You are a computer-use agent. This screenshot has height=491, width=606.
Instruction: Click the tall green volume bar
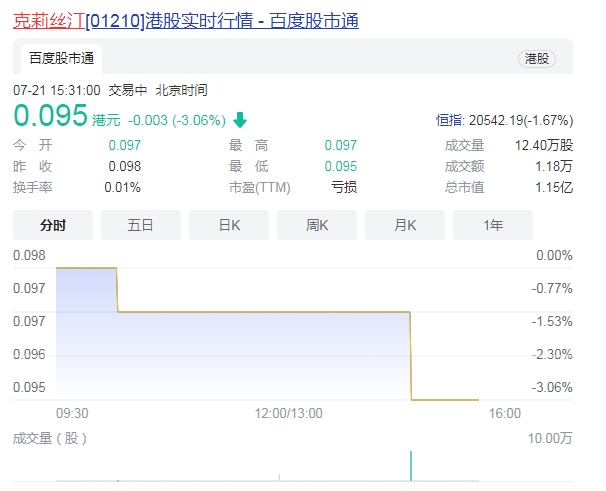[x=411, y=466]
